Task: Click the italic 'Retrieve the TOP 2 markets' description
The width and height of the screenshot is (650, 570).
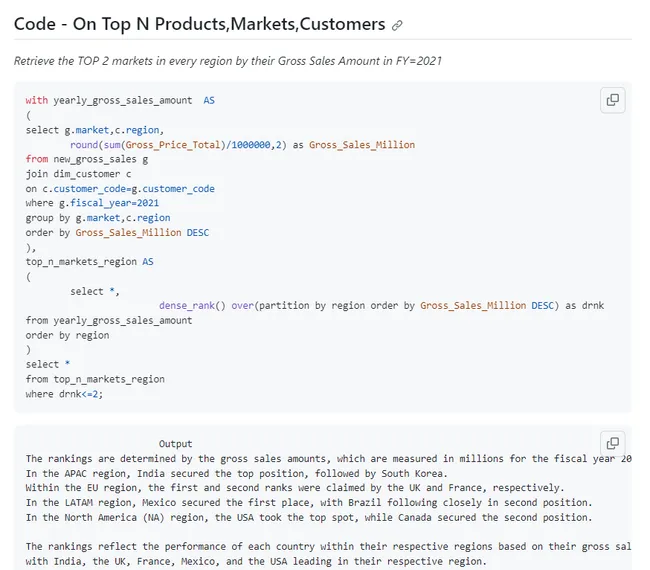Action: coord(228,61)
